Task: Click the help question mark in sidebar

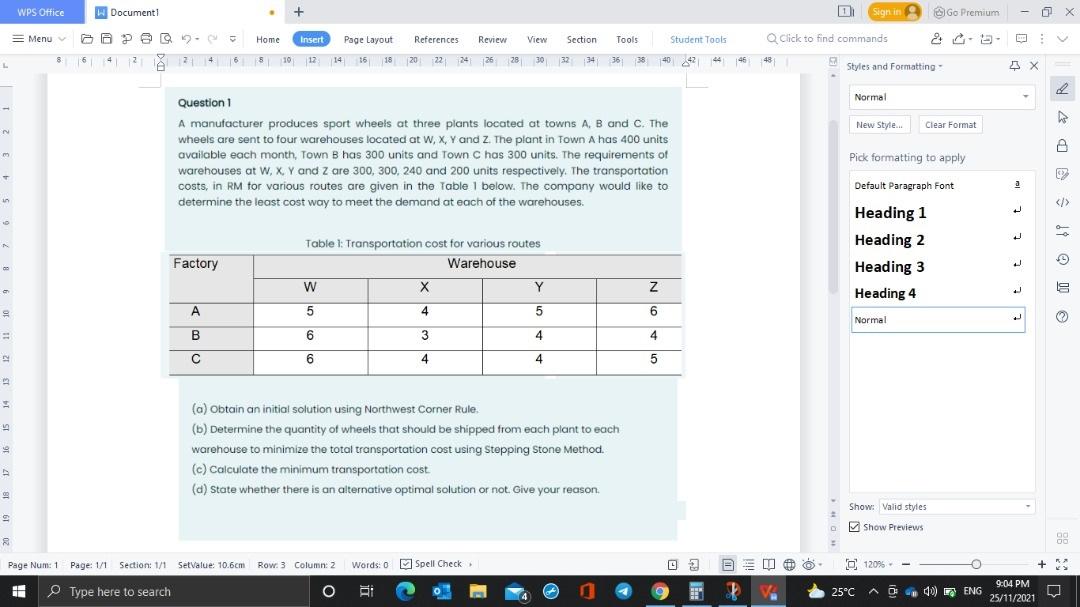Action: [1062, 316]
